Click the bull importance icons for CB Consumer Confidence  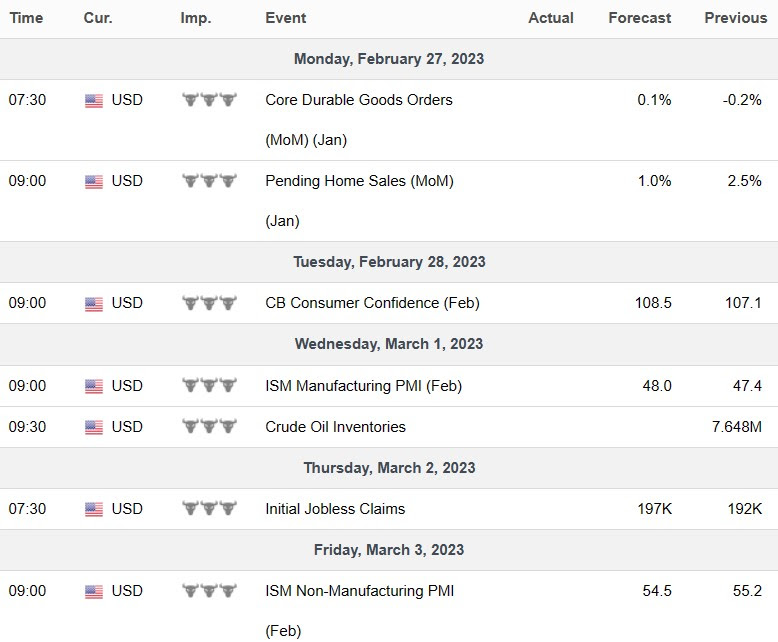coord(209,303)
